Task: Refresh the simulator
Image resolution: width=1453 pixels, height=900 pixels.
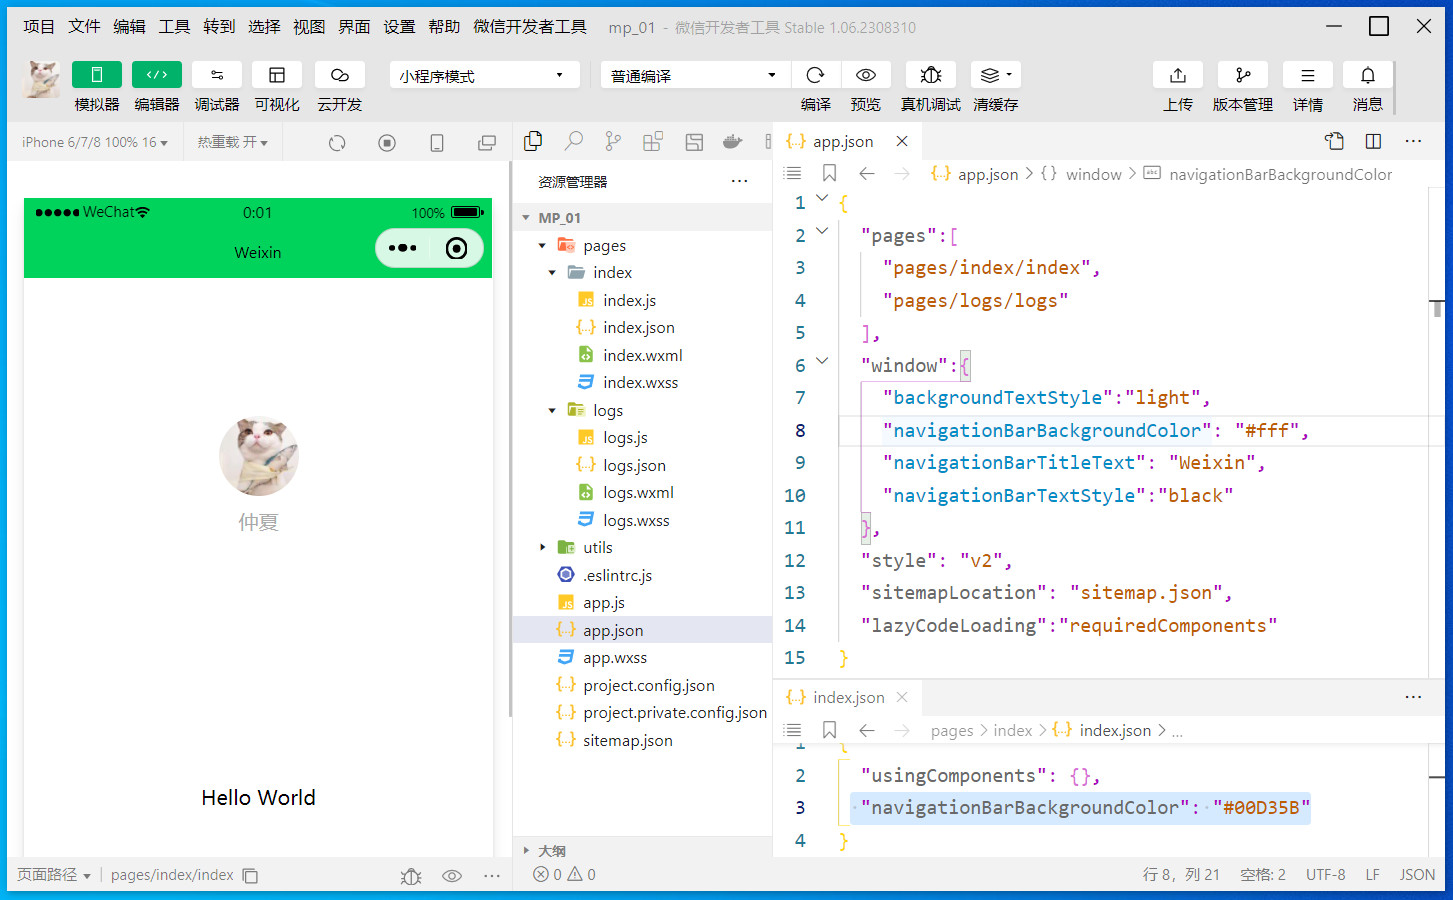Action: pyautogui.click(x=337, y=143)
